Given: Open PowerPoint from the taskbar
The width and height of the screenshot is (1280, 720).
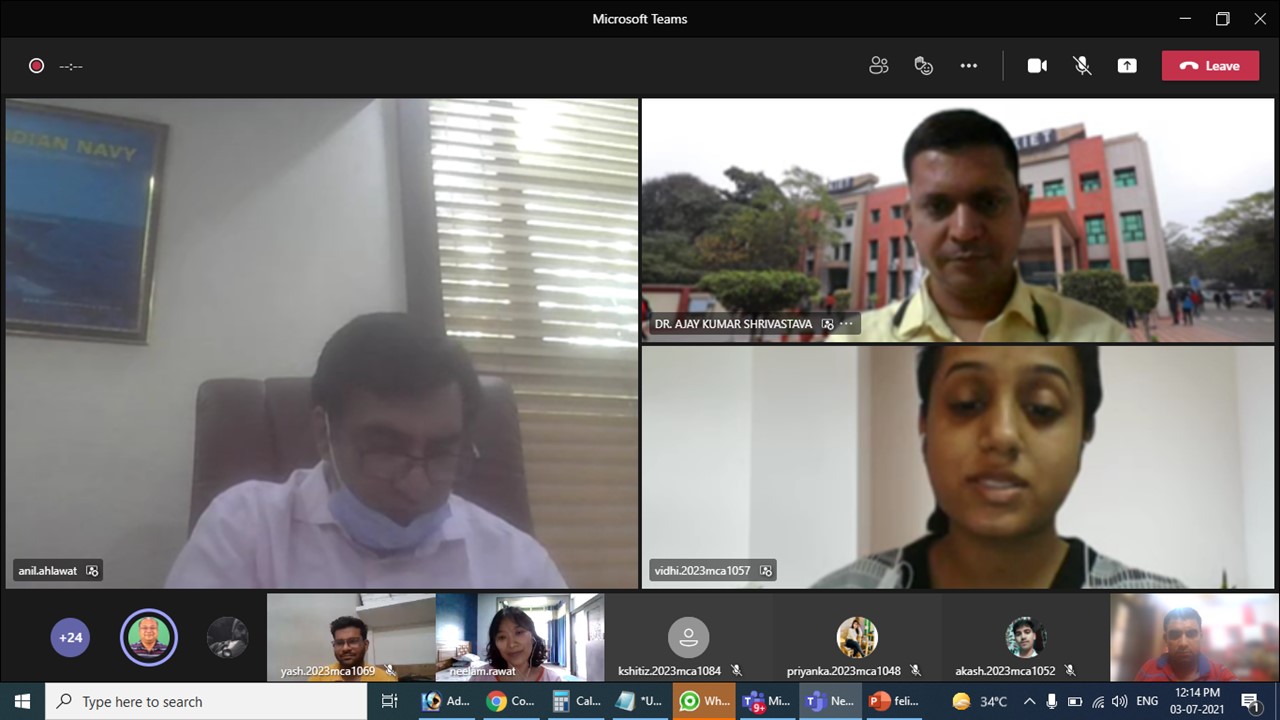Looking at the screenshot, I should pos(893,701).
